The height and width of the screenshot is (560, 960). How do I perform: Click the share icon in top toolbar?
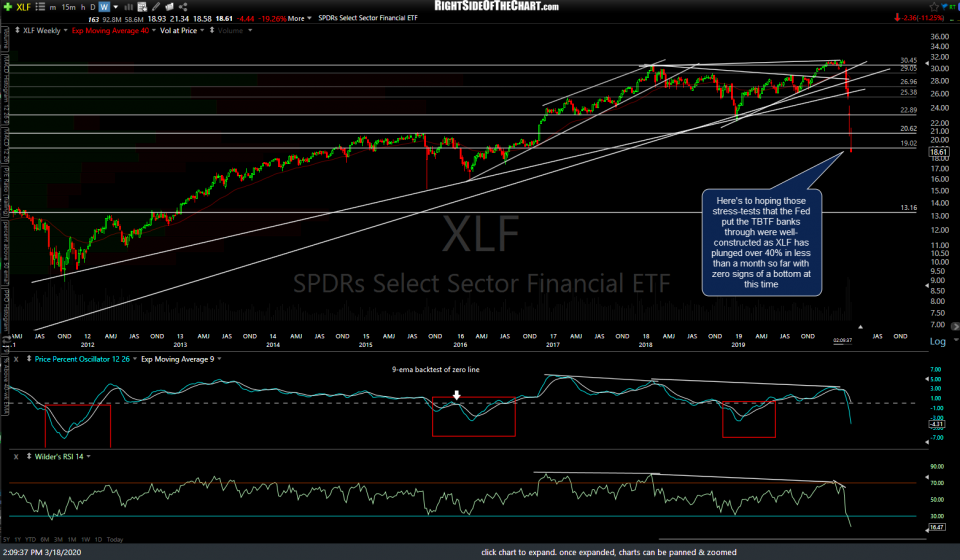coord(183,7)
